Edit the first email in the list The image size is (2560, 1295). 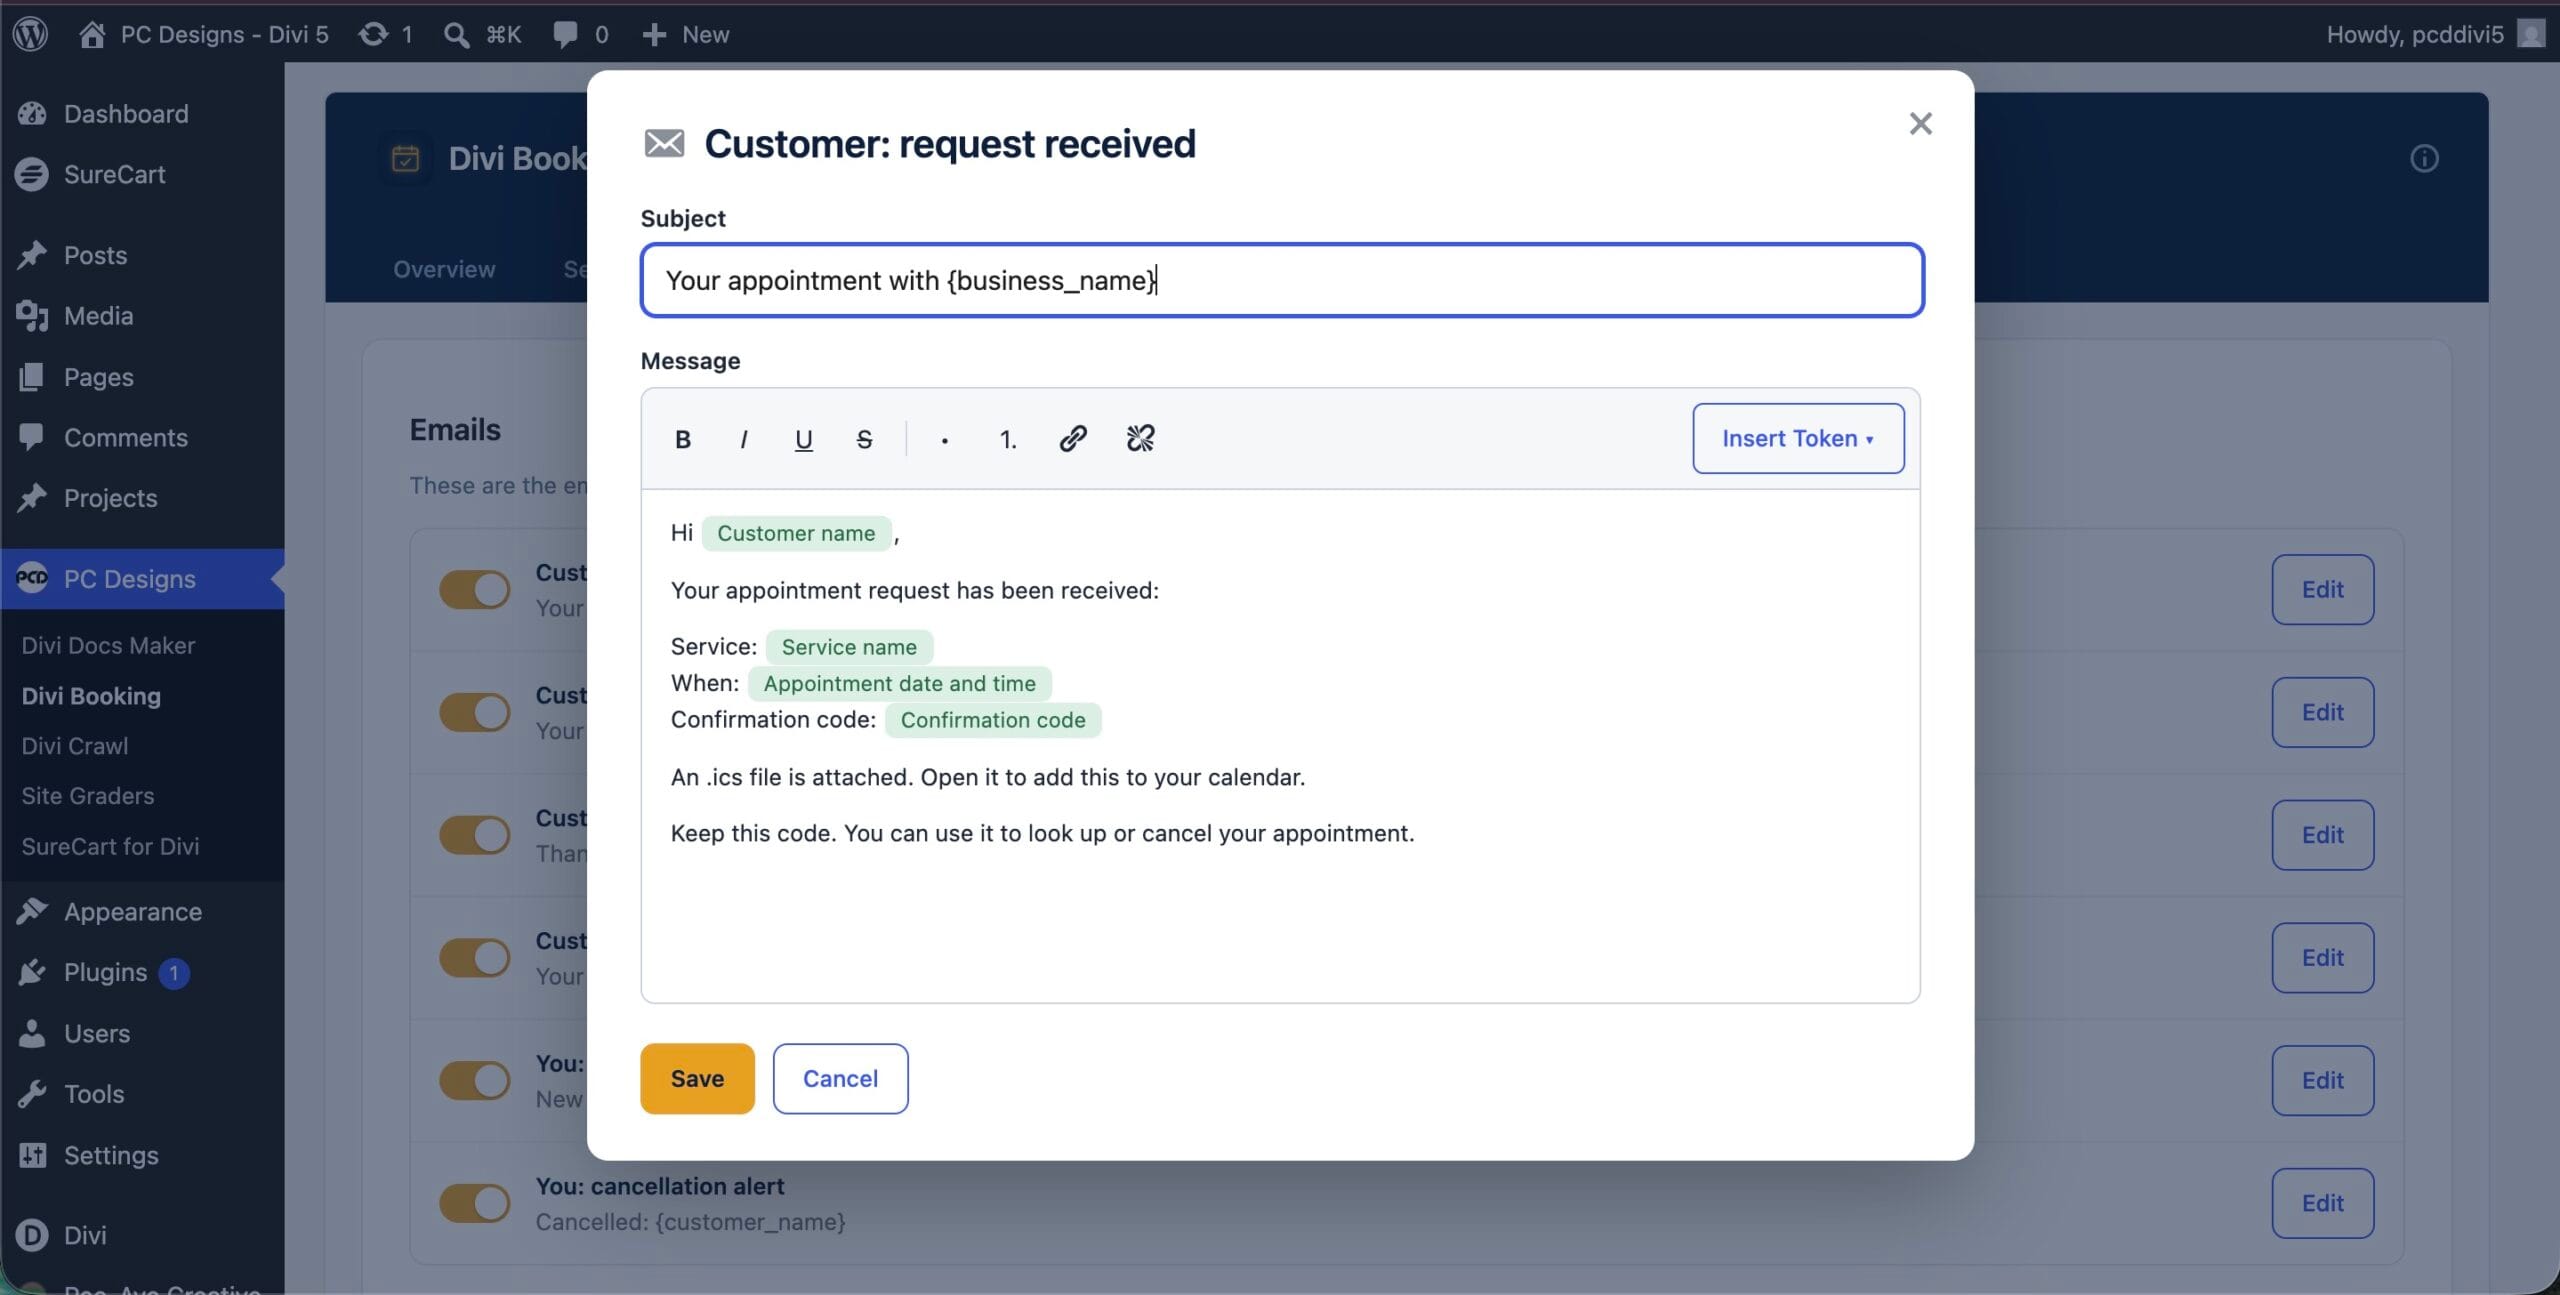coord(2322,589)
